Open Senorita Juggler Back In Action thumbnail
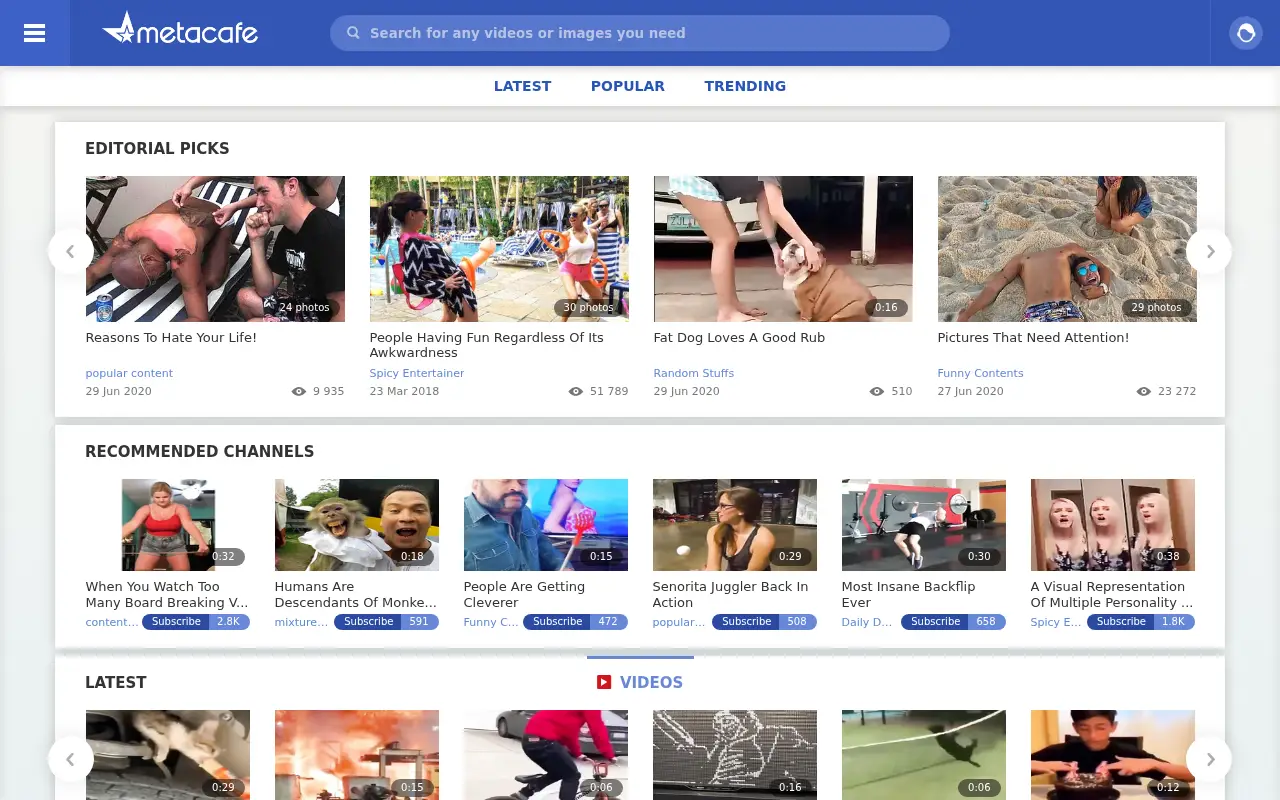Image resolution: width=1280 pixels, height=800 pixels. point(735,525)
